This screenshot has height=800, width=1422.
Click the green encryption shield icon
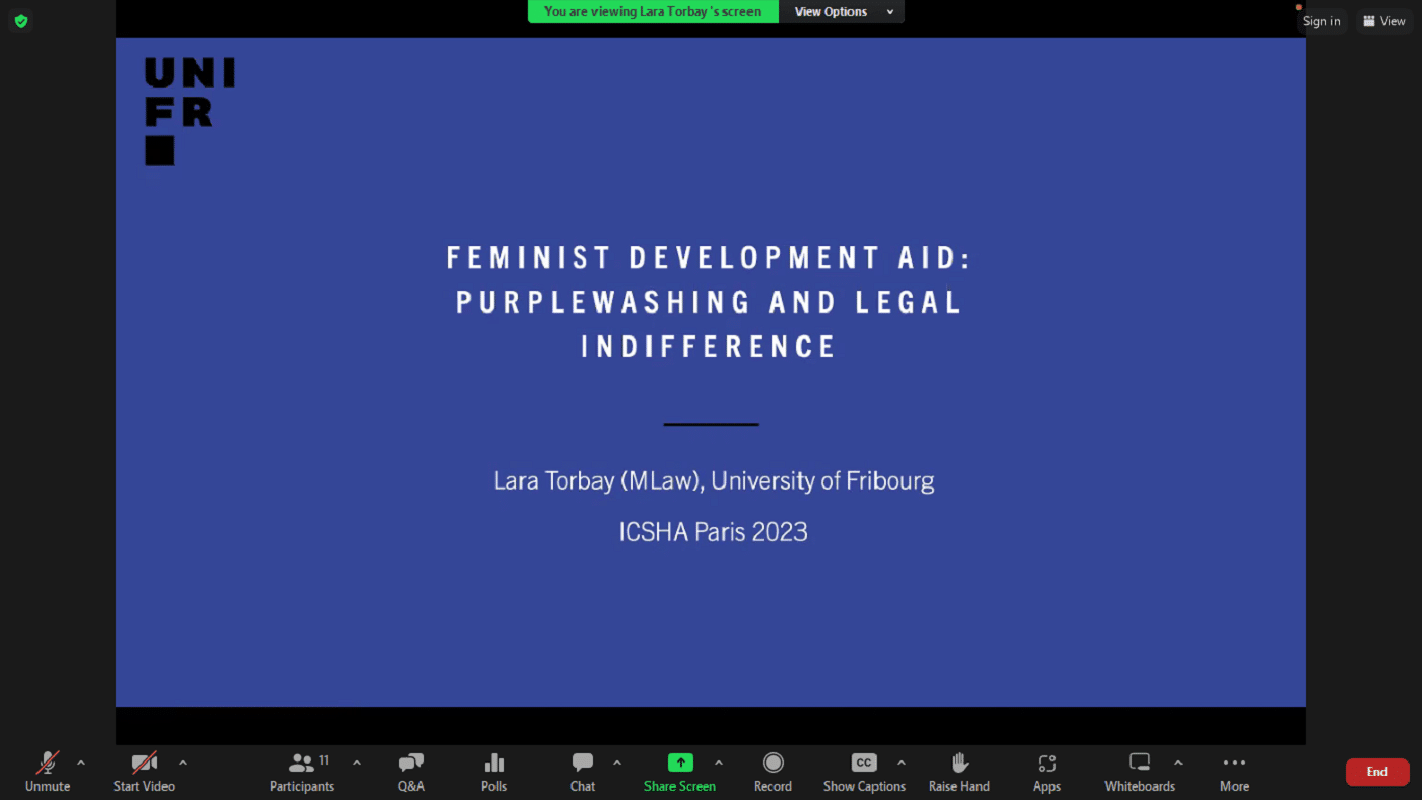(x=21, y=21)
